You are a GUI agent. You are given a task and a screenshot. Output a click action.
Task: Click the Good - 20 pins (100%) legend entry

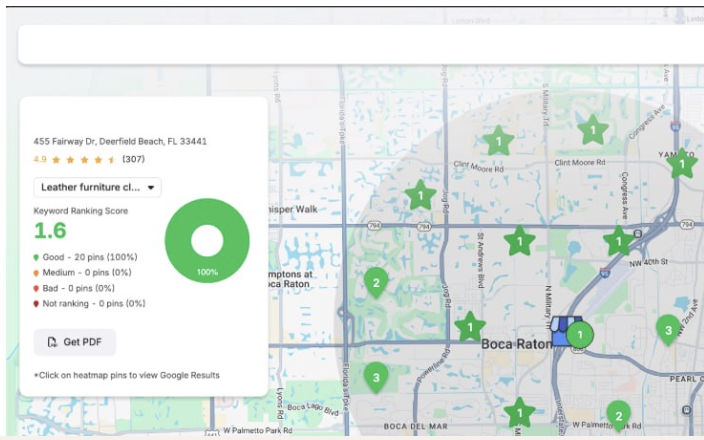(86, 257)
